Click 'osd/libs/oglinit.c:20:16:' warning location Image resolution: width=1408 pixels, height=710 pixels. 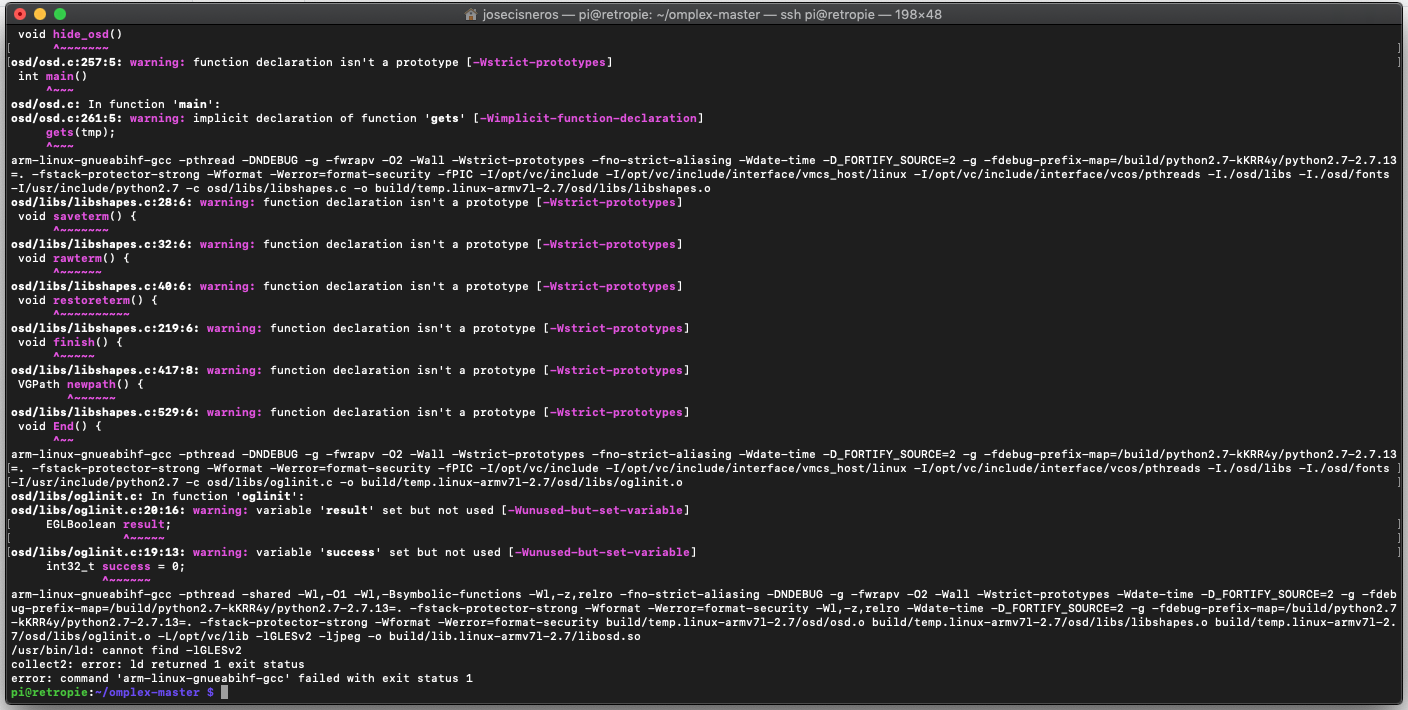point(98,510)
